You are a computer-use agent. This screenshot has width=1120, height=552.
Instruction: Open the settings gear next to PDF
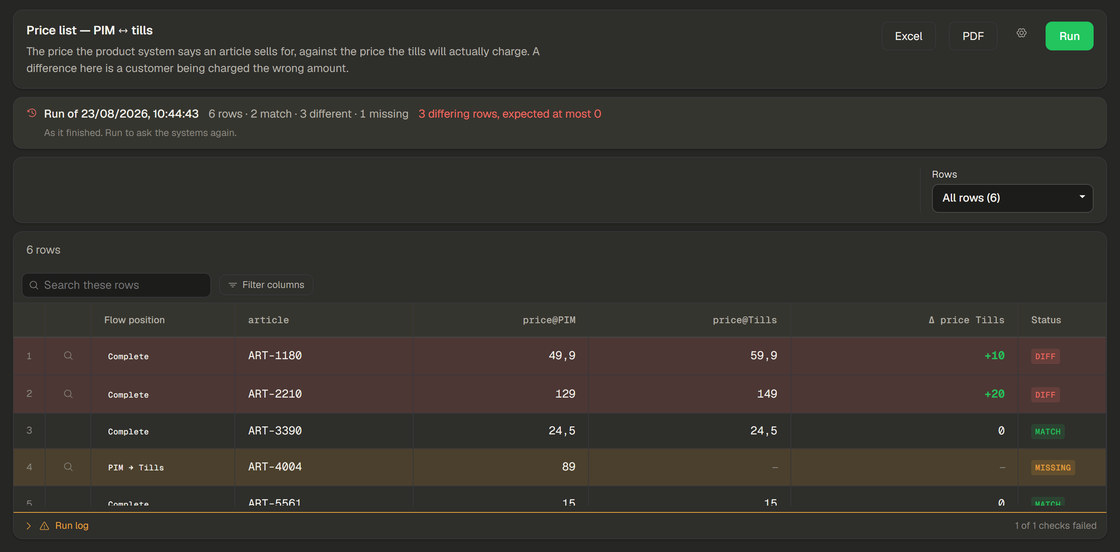(1021, 33)
